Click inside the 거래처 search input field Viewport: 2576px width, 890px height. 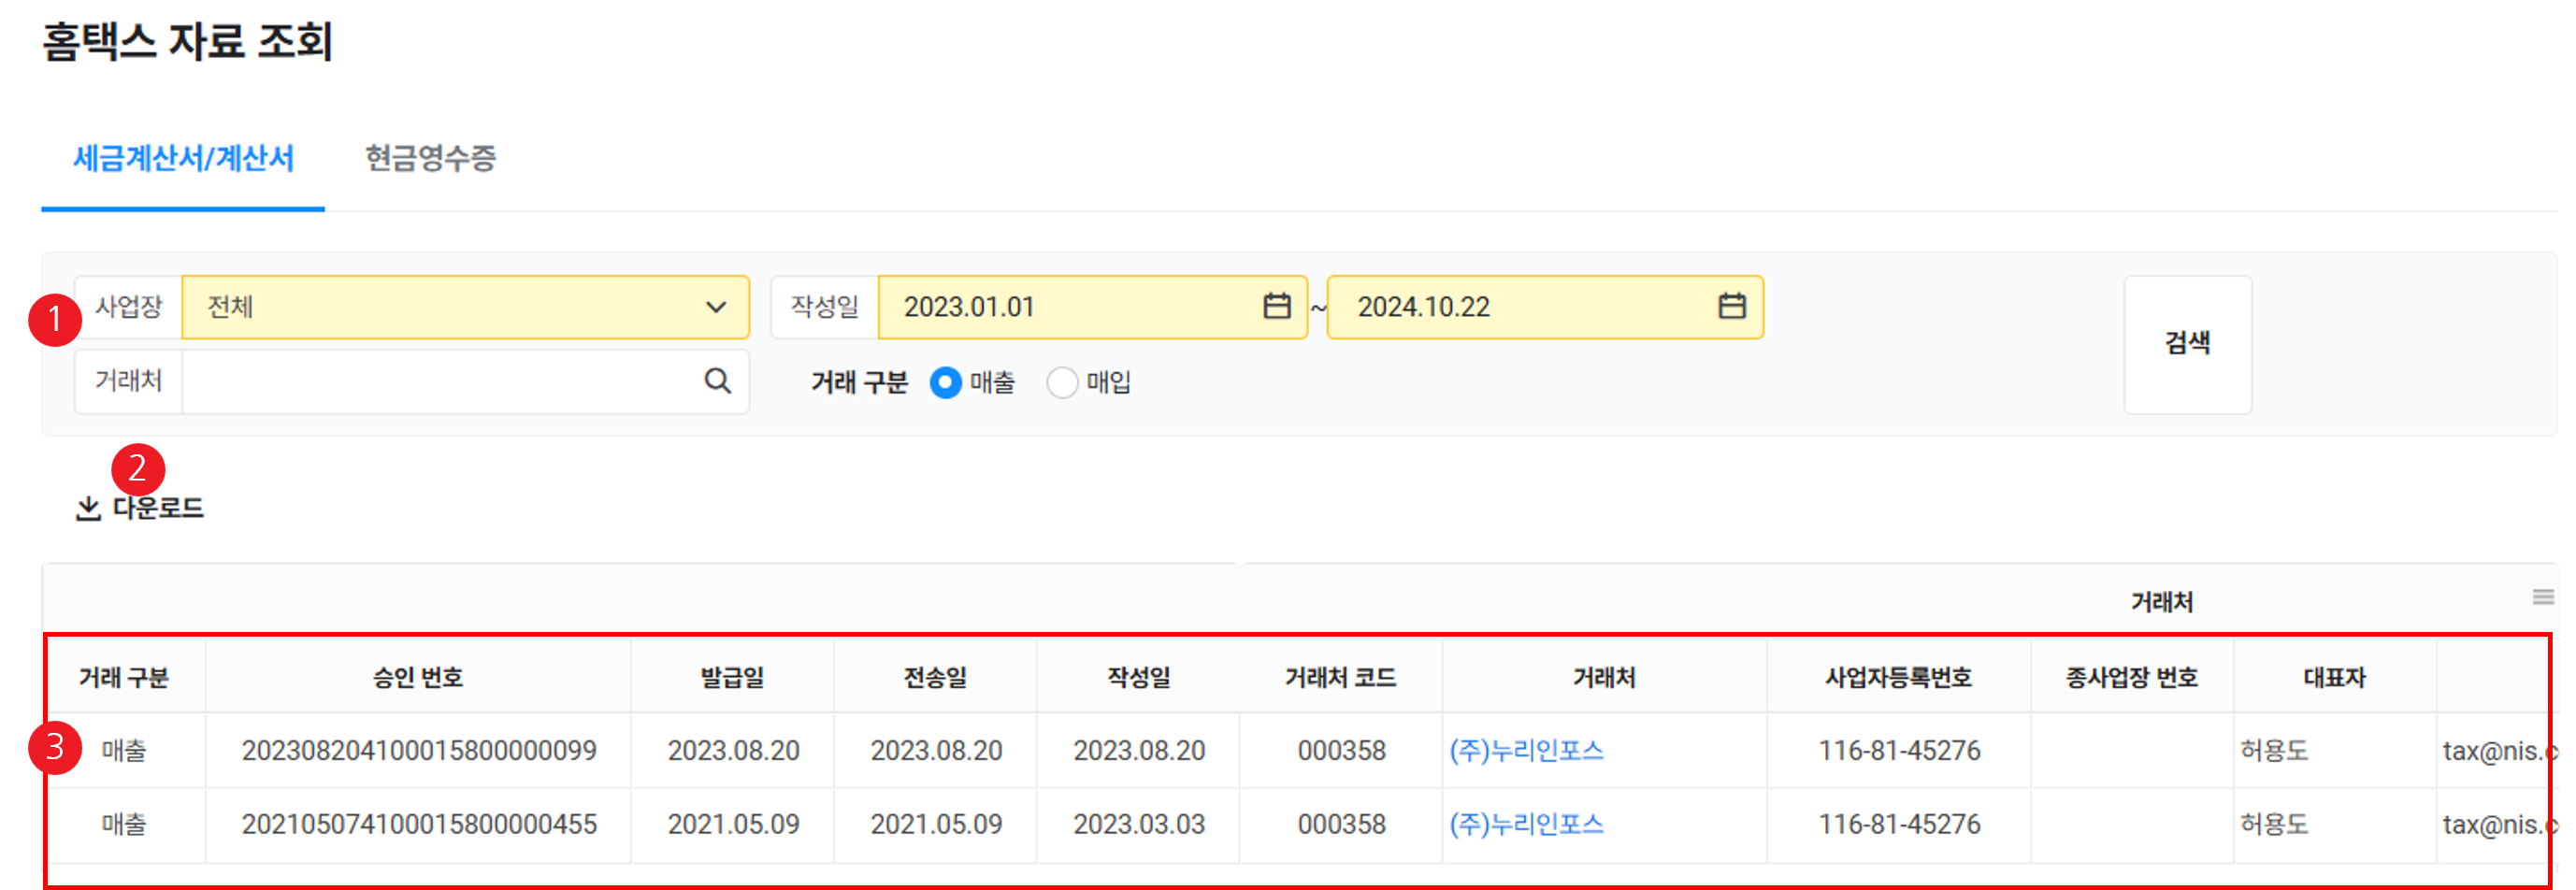[440, 381]
